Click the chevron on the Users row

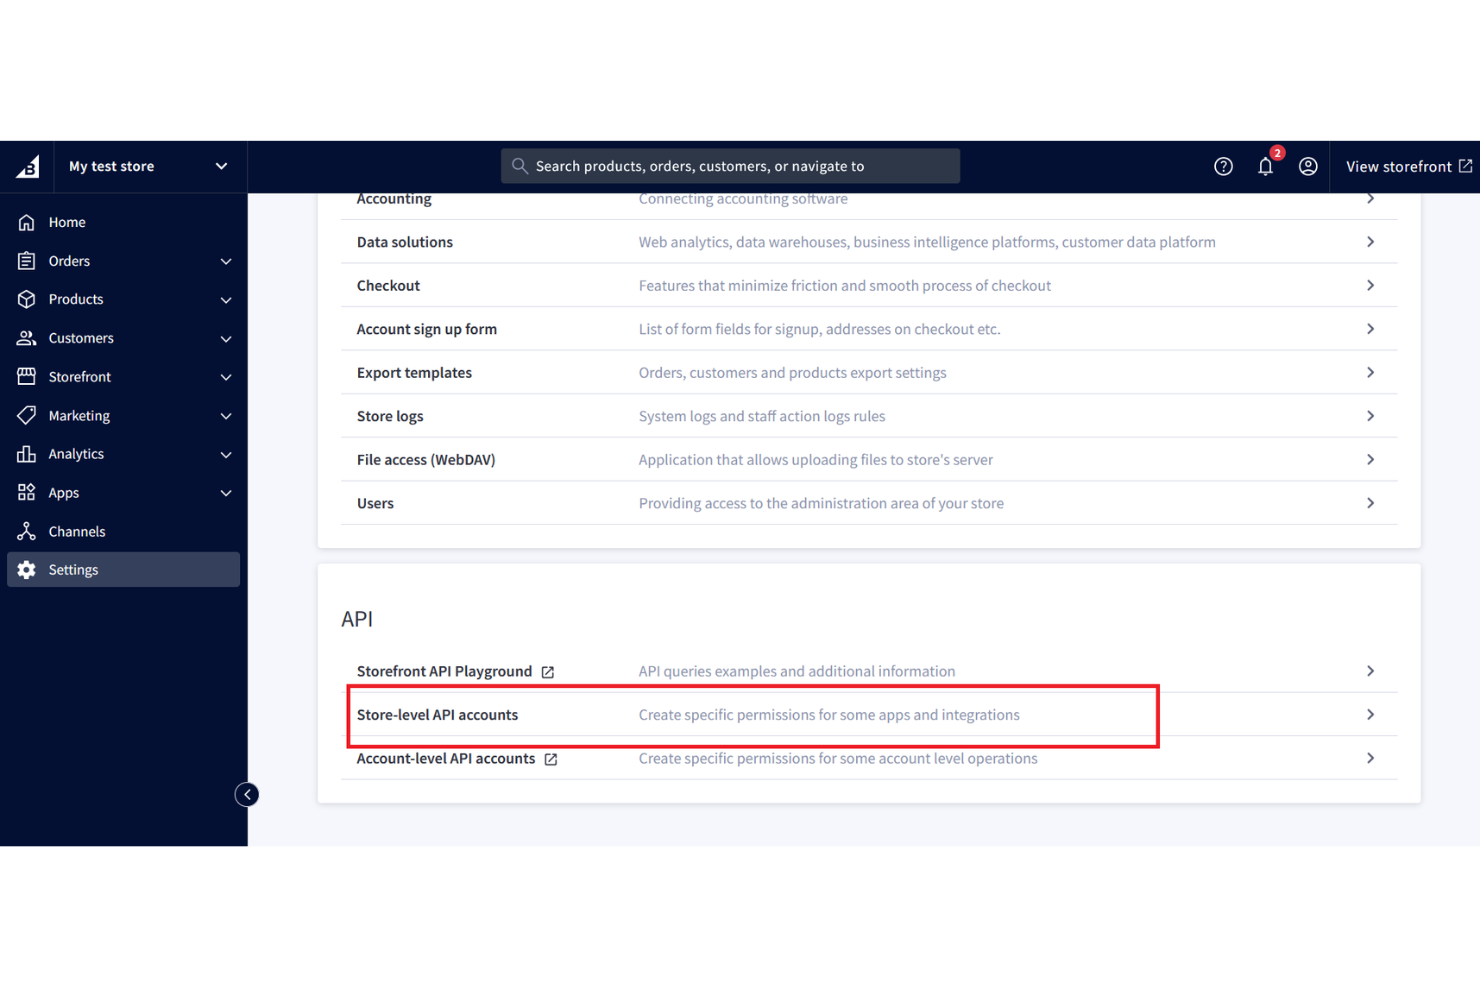click(x=1371, y=503)
